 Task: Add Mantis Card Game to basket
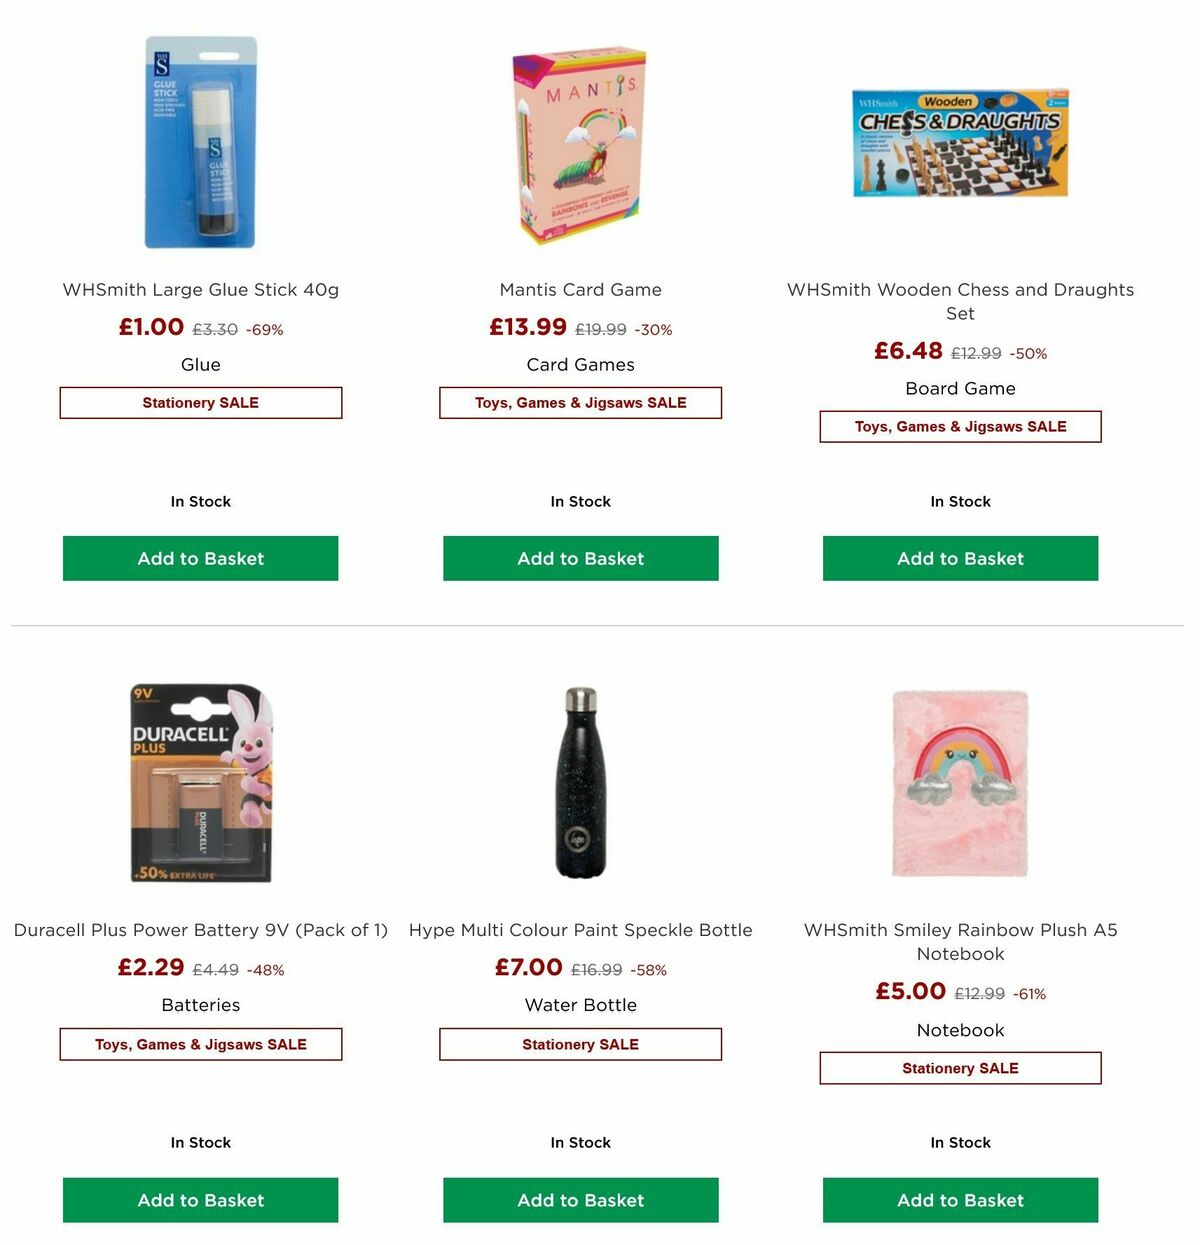click(x=580, y=558)
